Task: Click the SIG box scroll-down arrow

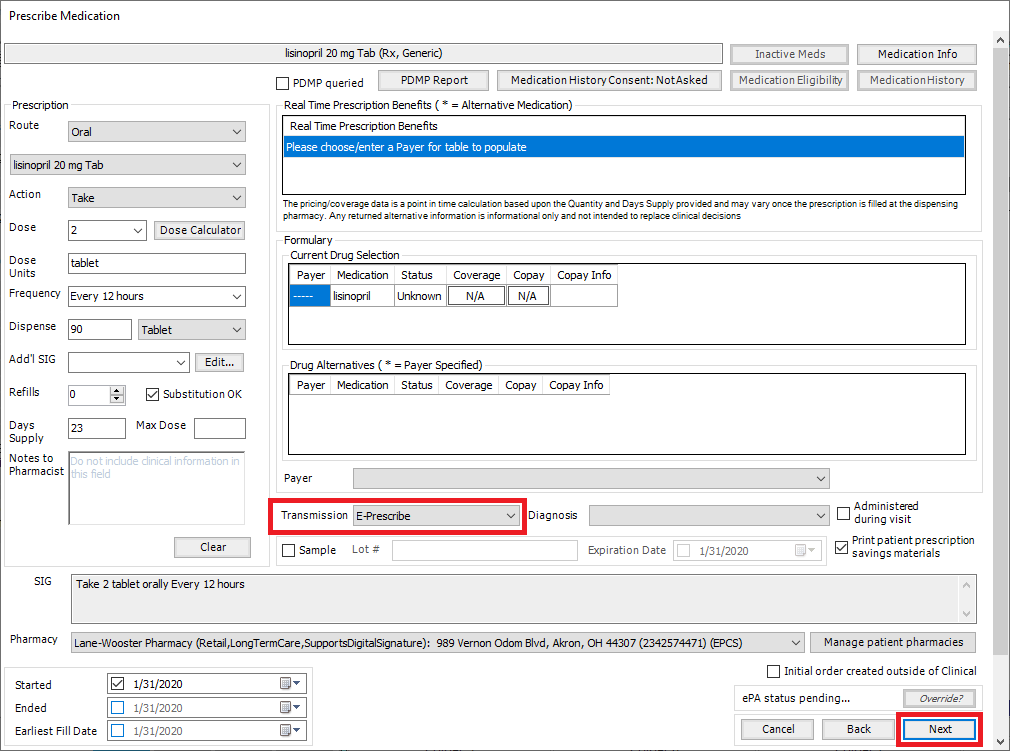Action: point(966,614)
